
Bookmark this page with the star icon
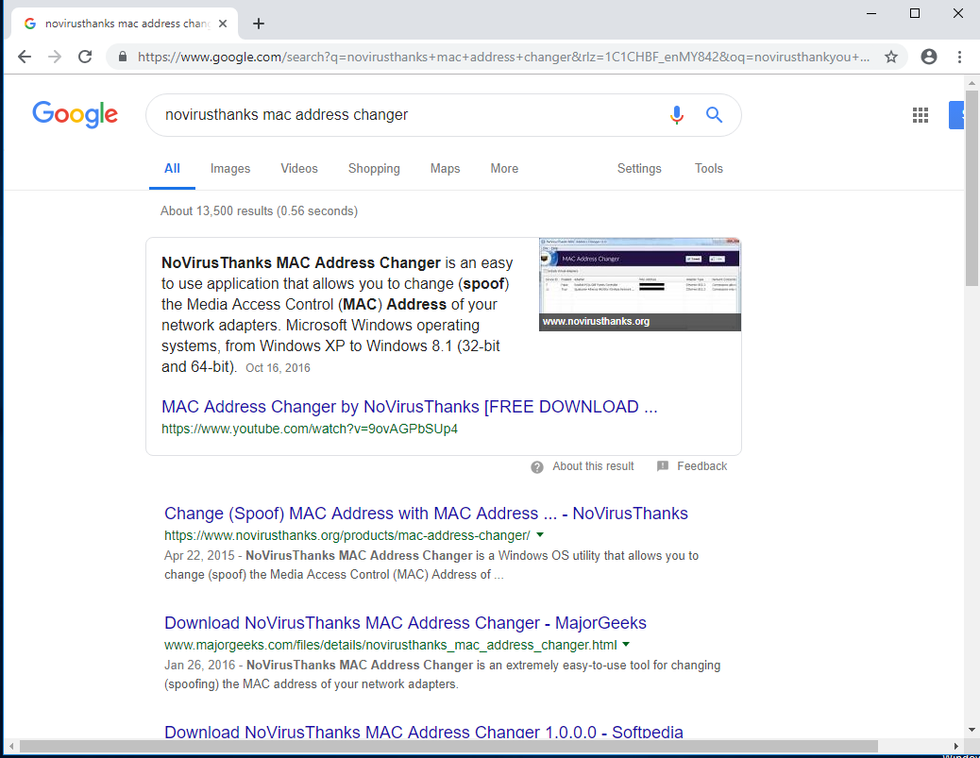pos(891,57)
